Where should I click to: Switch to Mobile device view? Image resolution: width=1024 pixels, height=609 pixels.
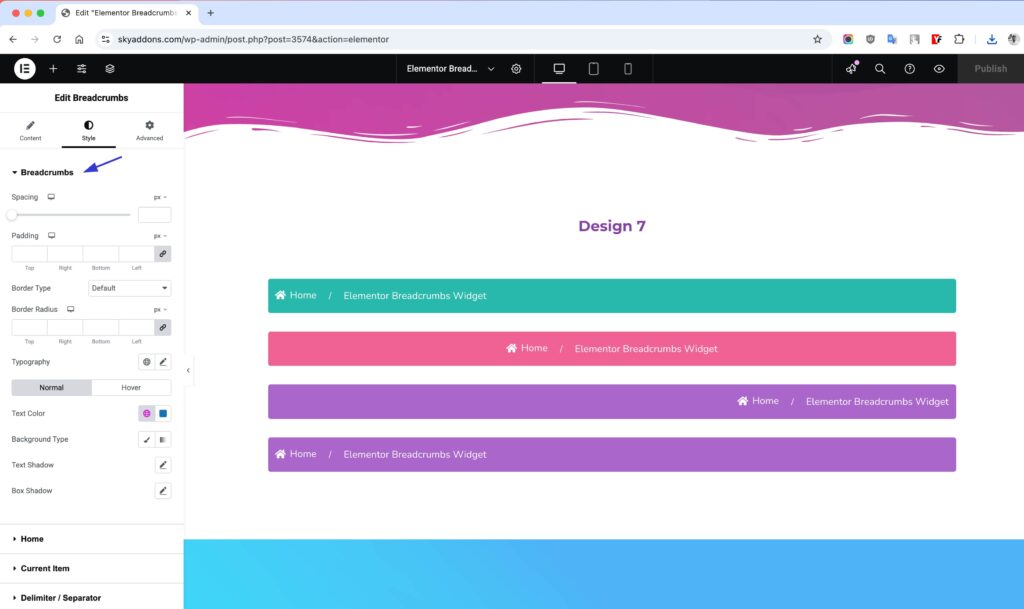(628, 69)
